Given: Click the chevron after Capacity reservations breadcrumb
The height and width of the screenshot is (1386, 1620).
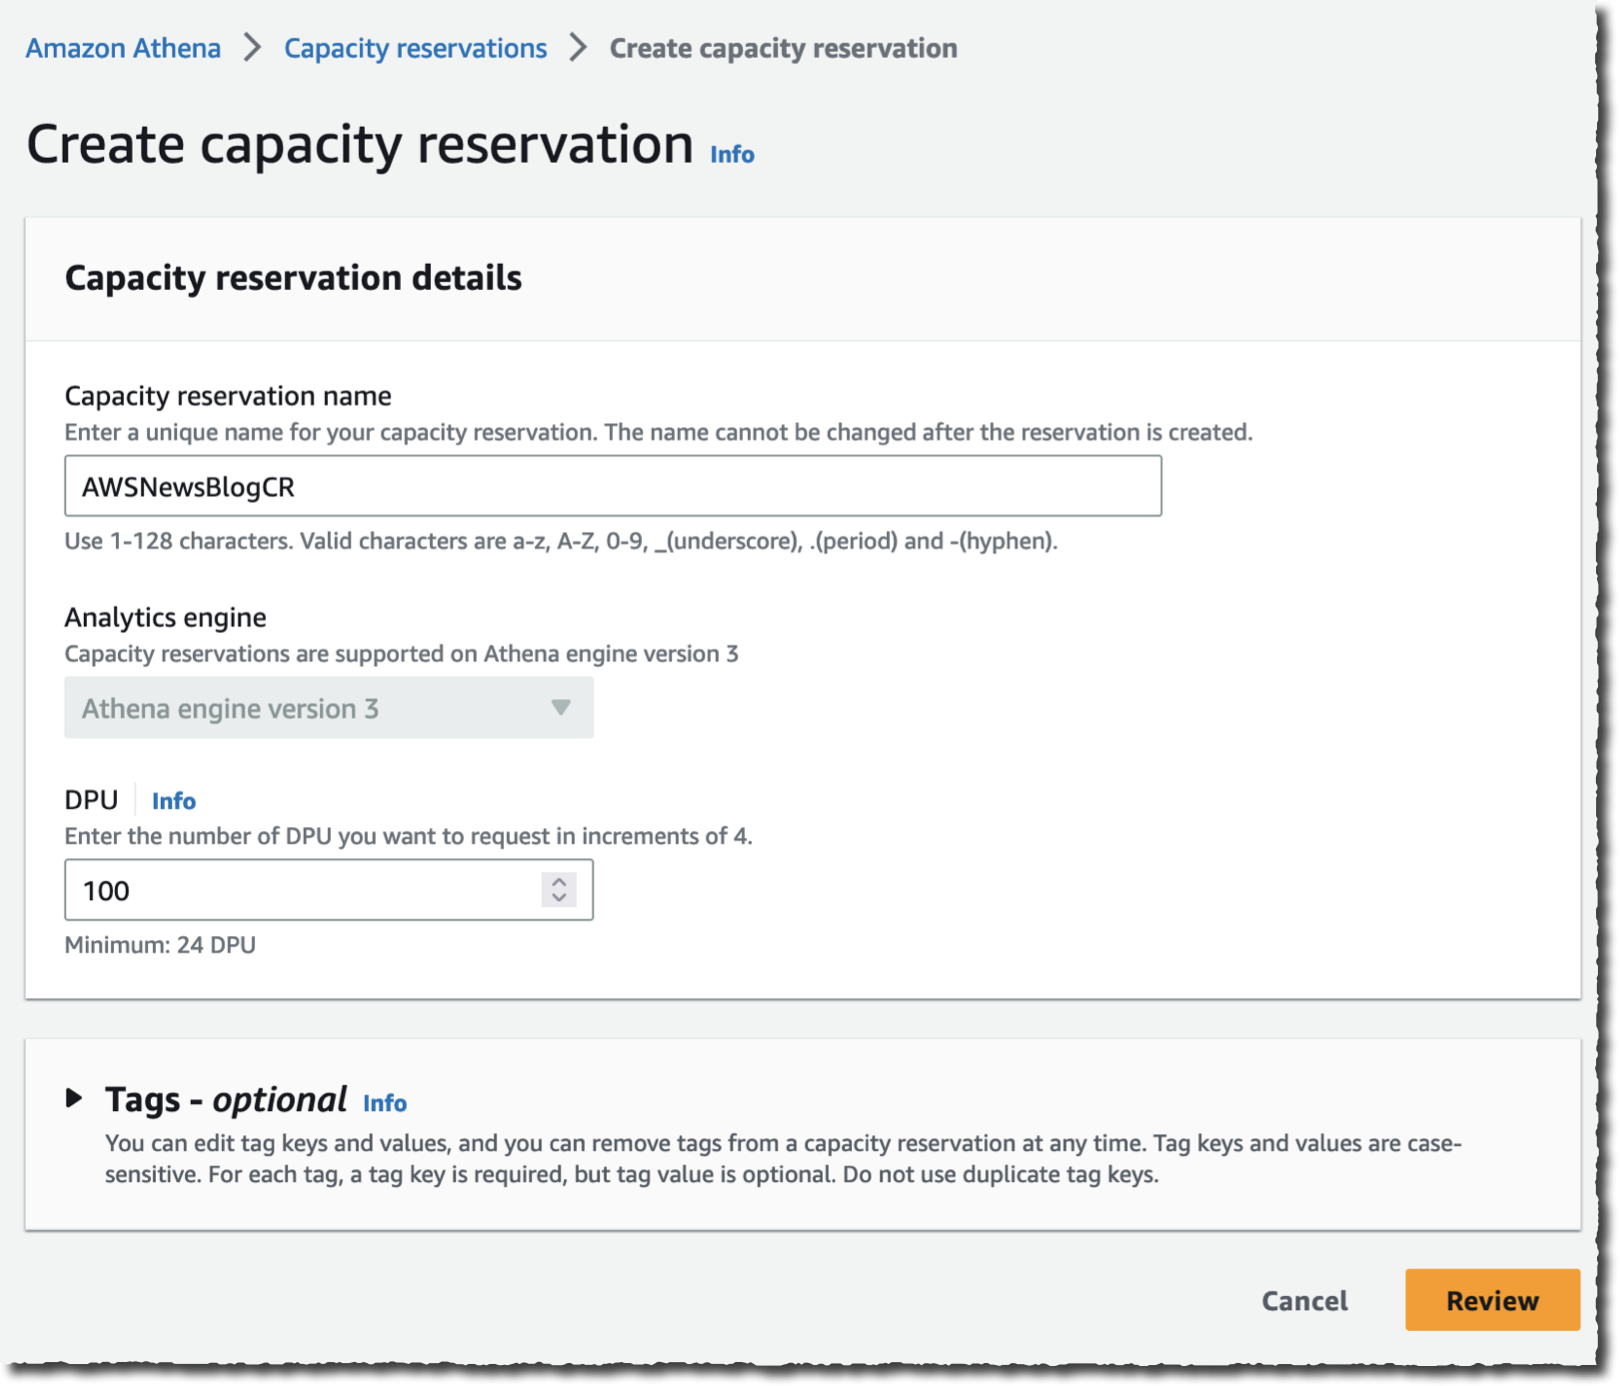Looking at the screenshot, I should 578,48.
